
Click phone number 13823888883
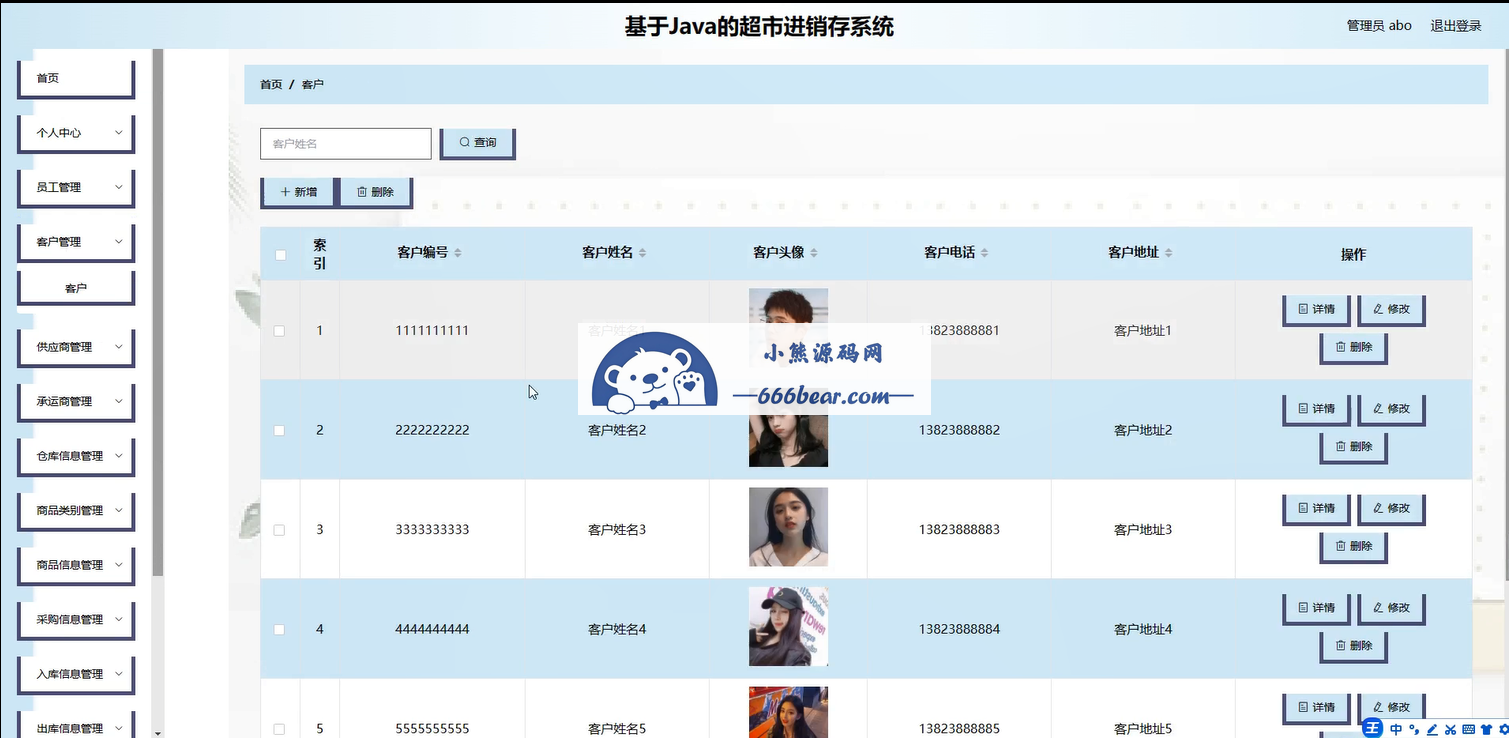tap(959, 530)
